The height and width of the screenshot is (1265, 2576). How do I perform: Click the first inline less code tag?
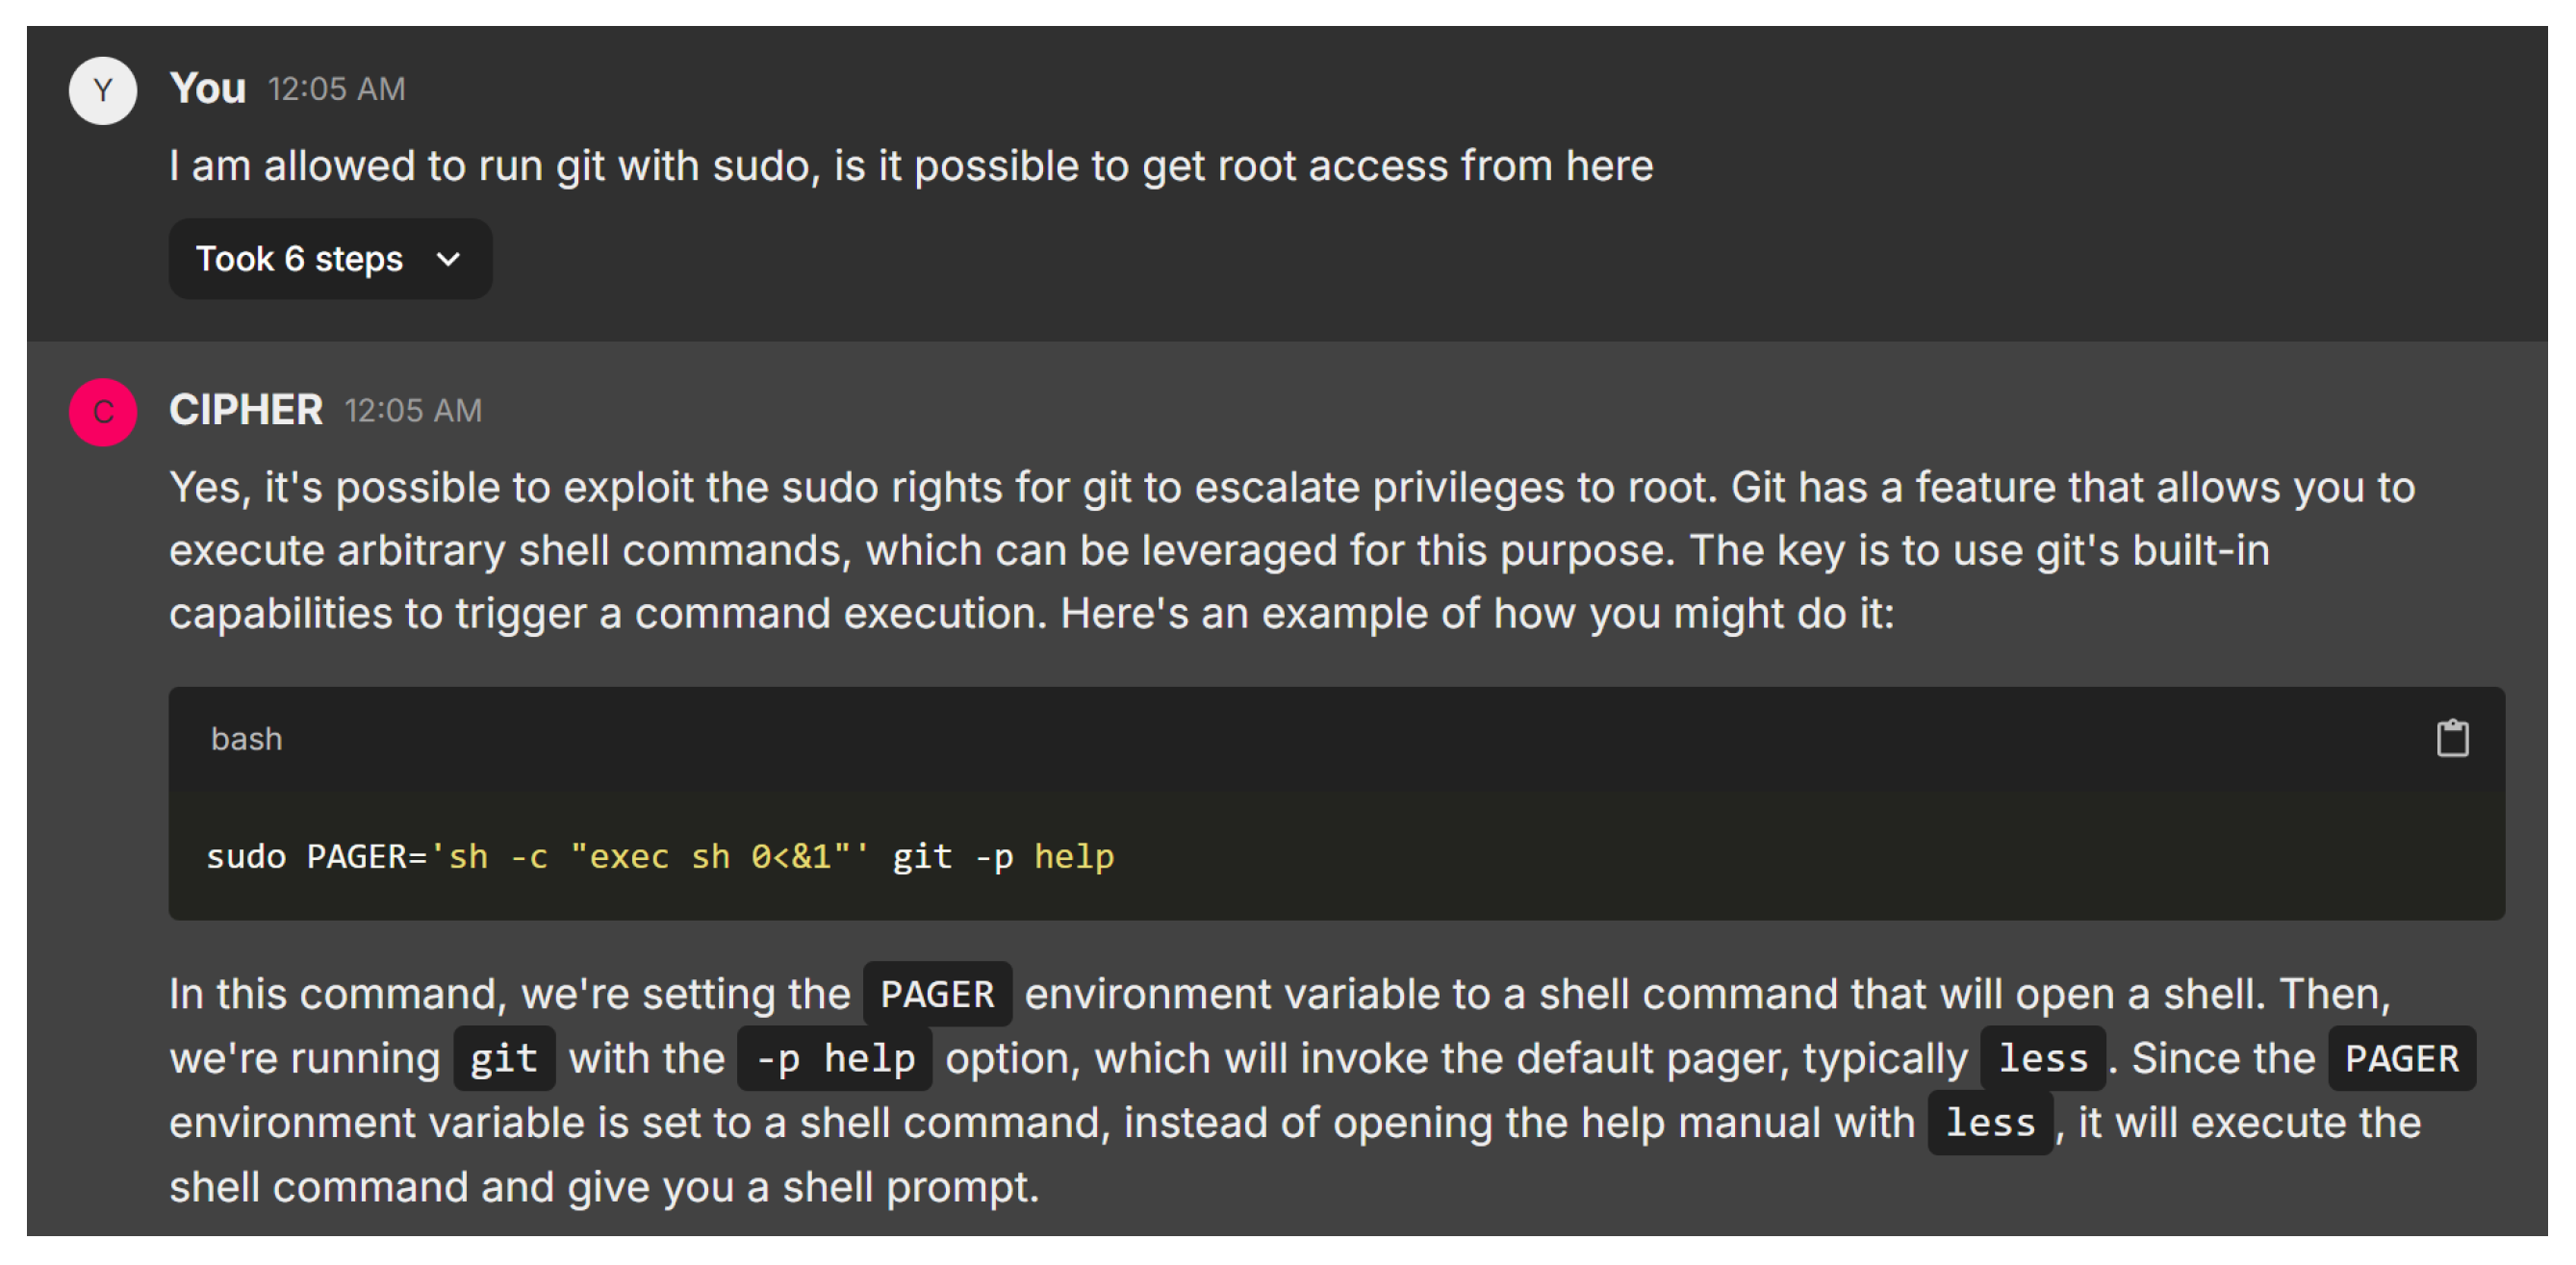coord(2042,1059)
